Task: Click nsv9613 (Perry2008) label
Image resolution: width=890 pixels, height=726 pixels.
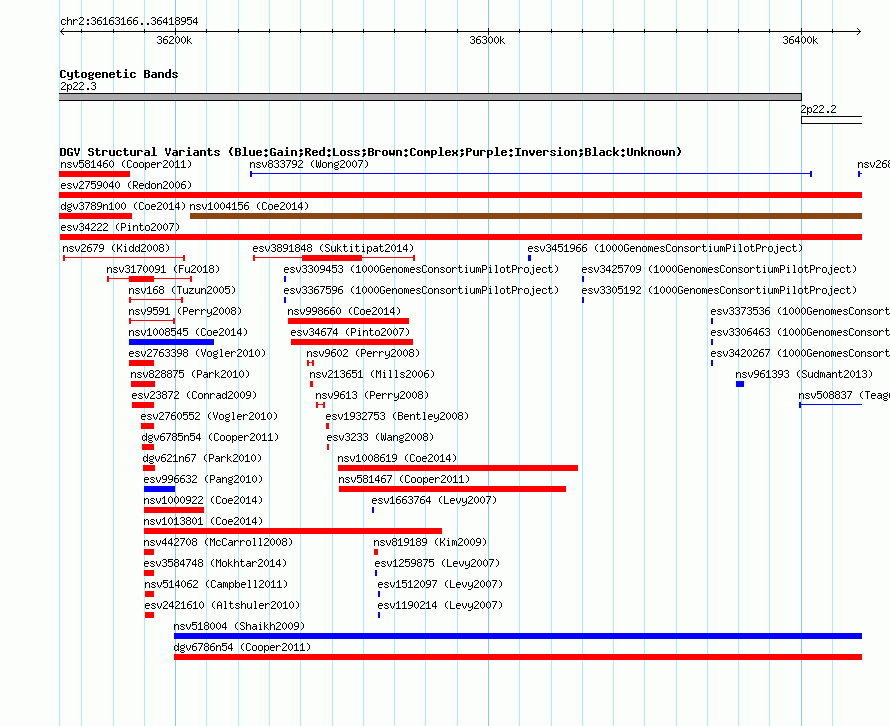Action: [372, 396]
